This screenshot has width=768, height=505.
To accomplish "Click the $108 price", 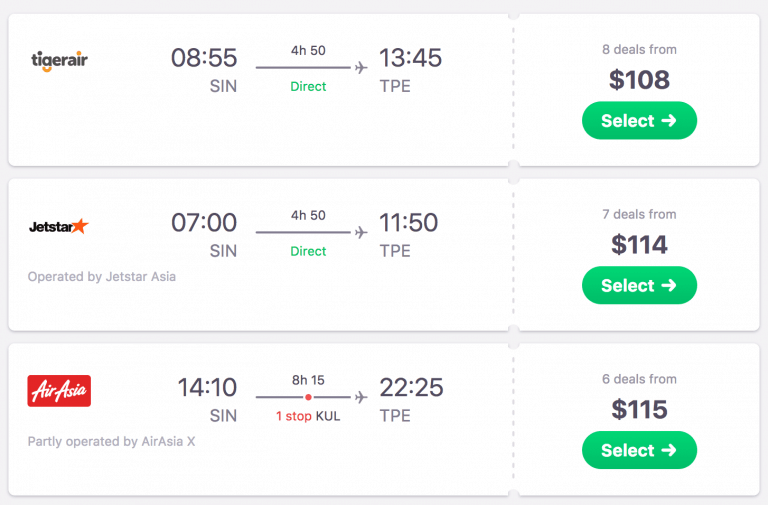I will tap(639, 80).
